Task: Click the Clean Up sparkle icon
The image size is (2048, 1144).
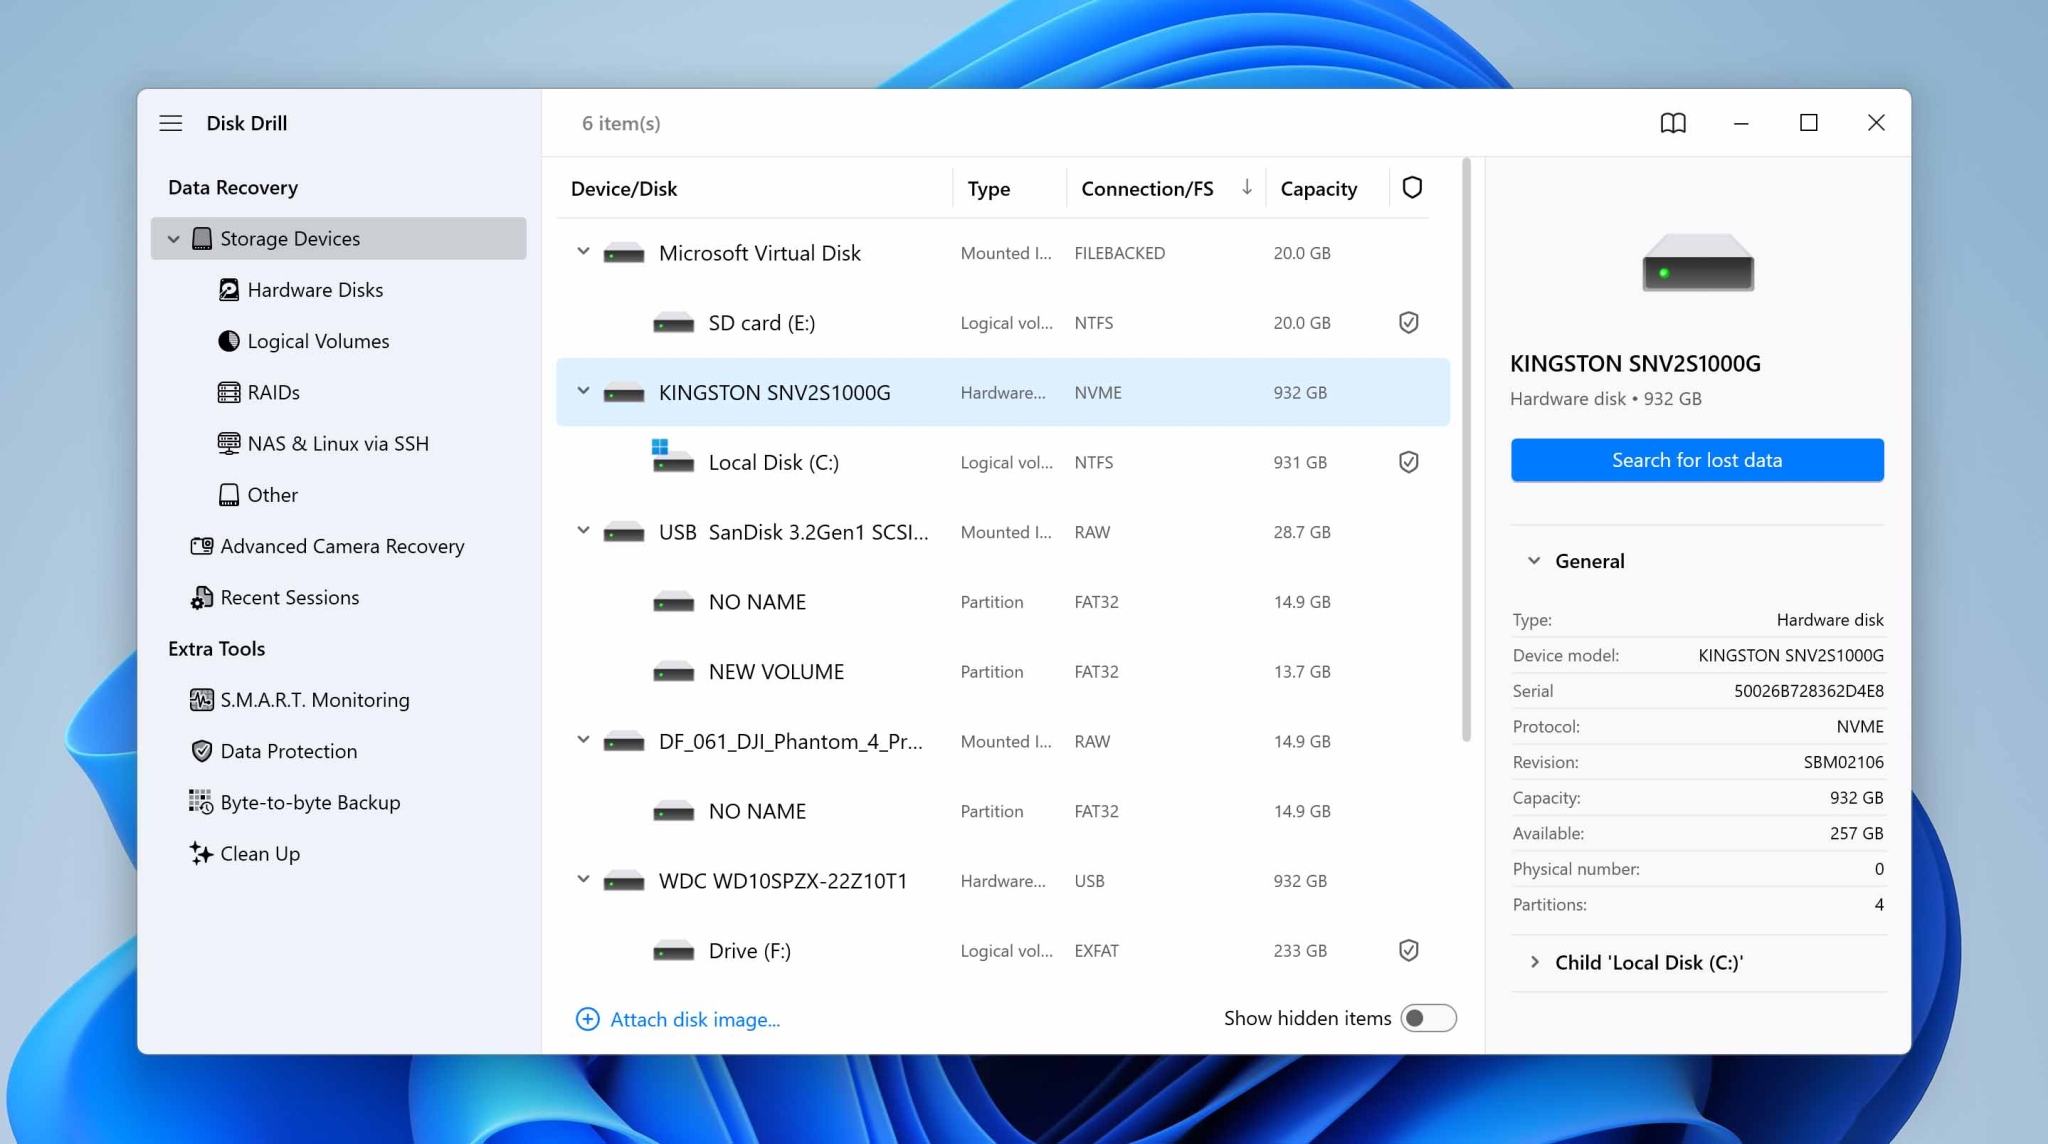Action: [201, 853]
